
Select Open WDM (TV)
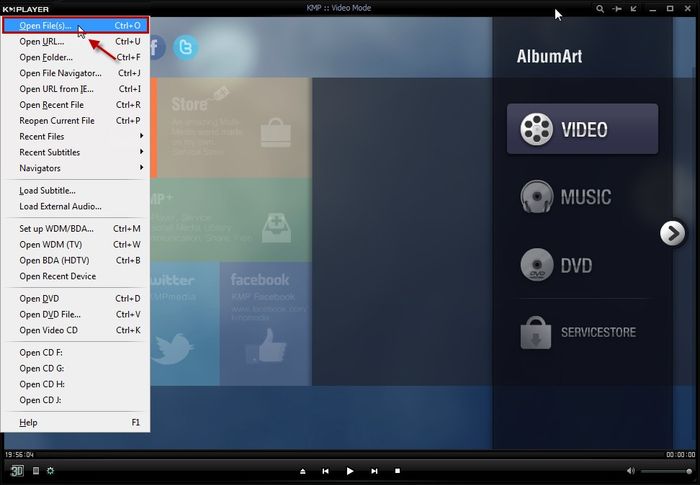[75, 245]
